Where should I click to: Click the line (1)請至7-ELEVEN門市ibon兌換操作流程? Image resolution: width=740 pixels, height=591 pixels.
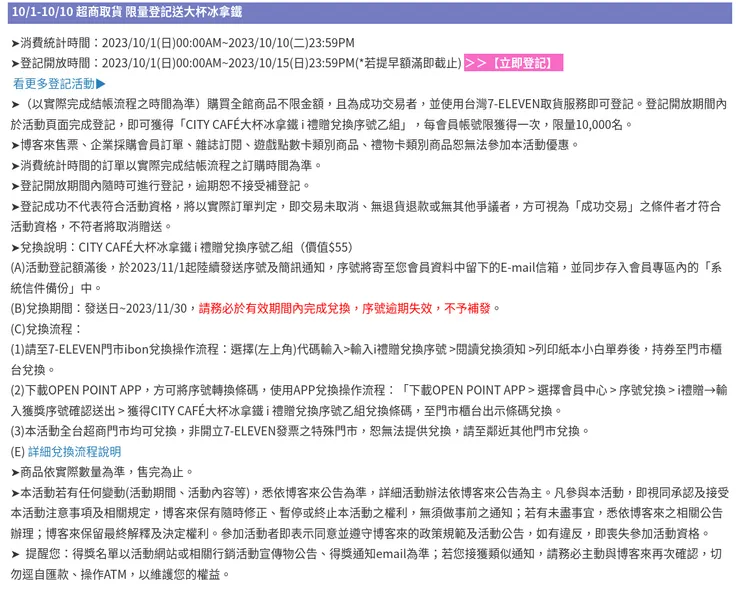pos(366,349)
